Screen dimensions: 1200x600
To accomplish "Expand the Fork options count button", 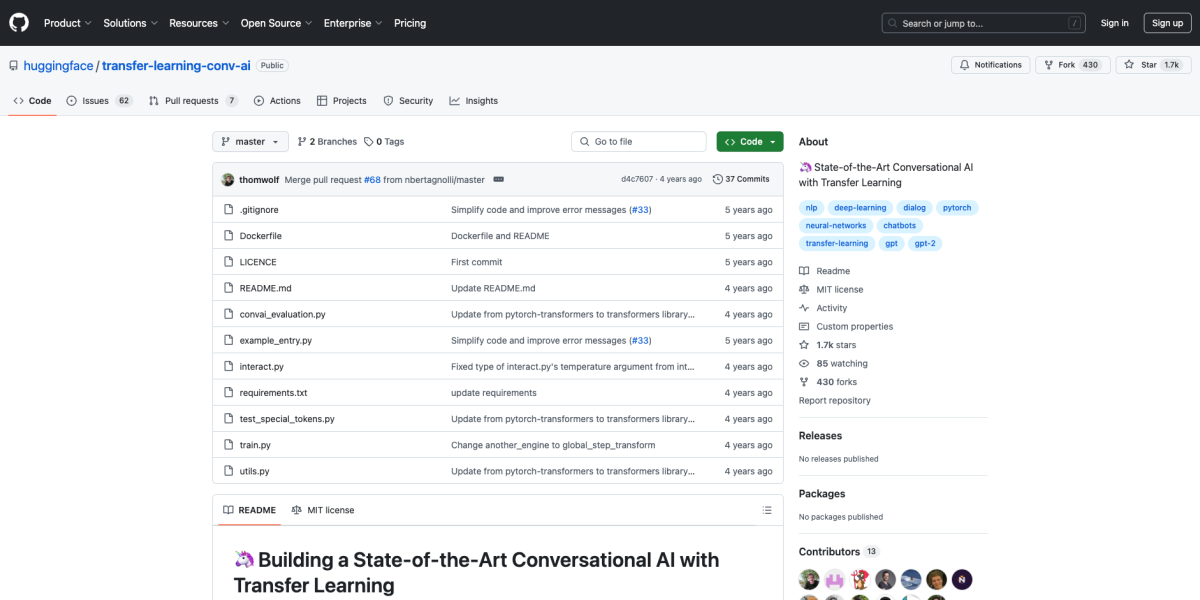I will (1090, 65).
